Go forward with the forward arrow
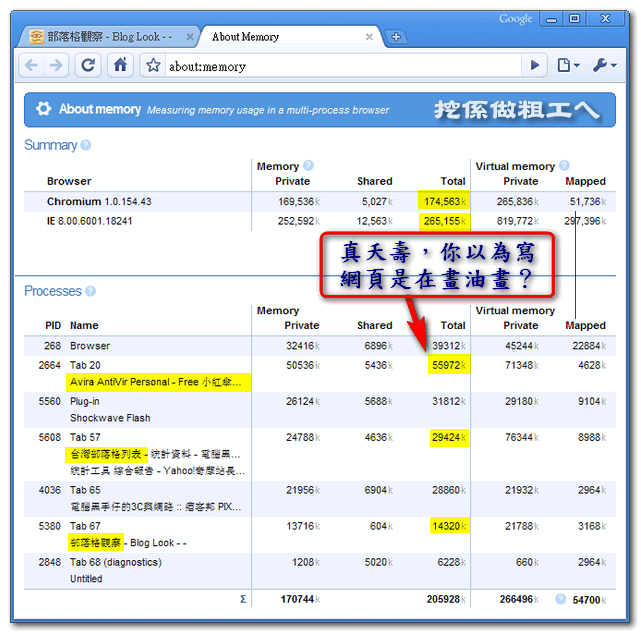641x634 pixels. (x=56, y=65)
